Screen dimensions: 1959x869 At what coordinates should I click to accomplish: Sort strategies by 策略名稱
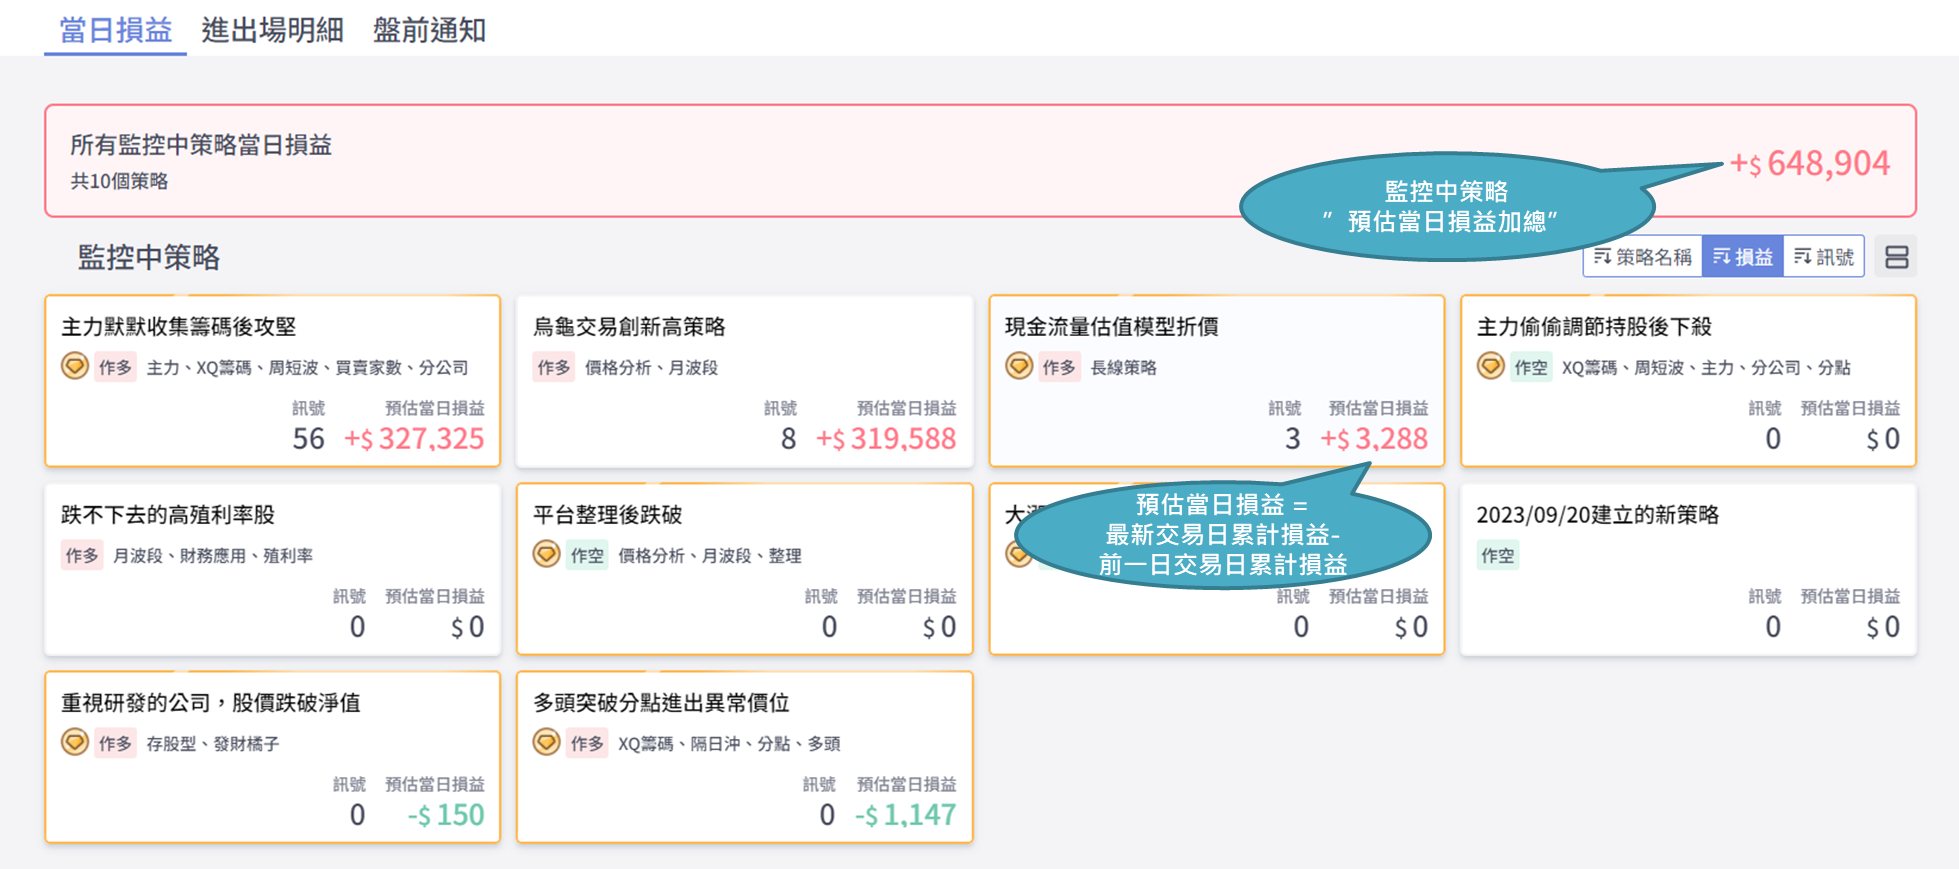[x=1643, y=257]
